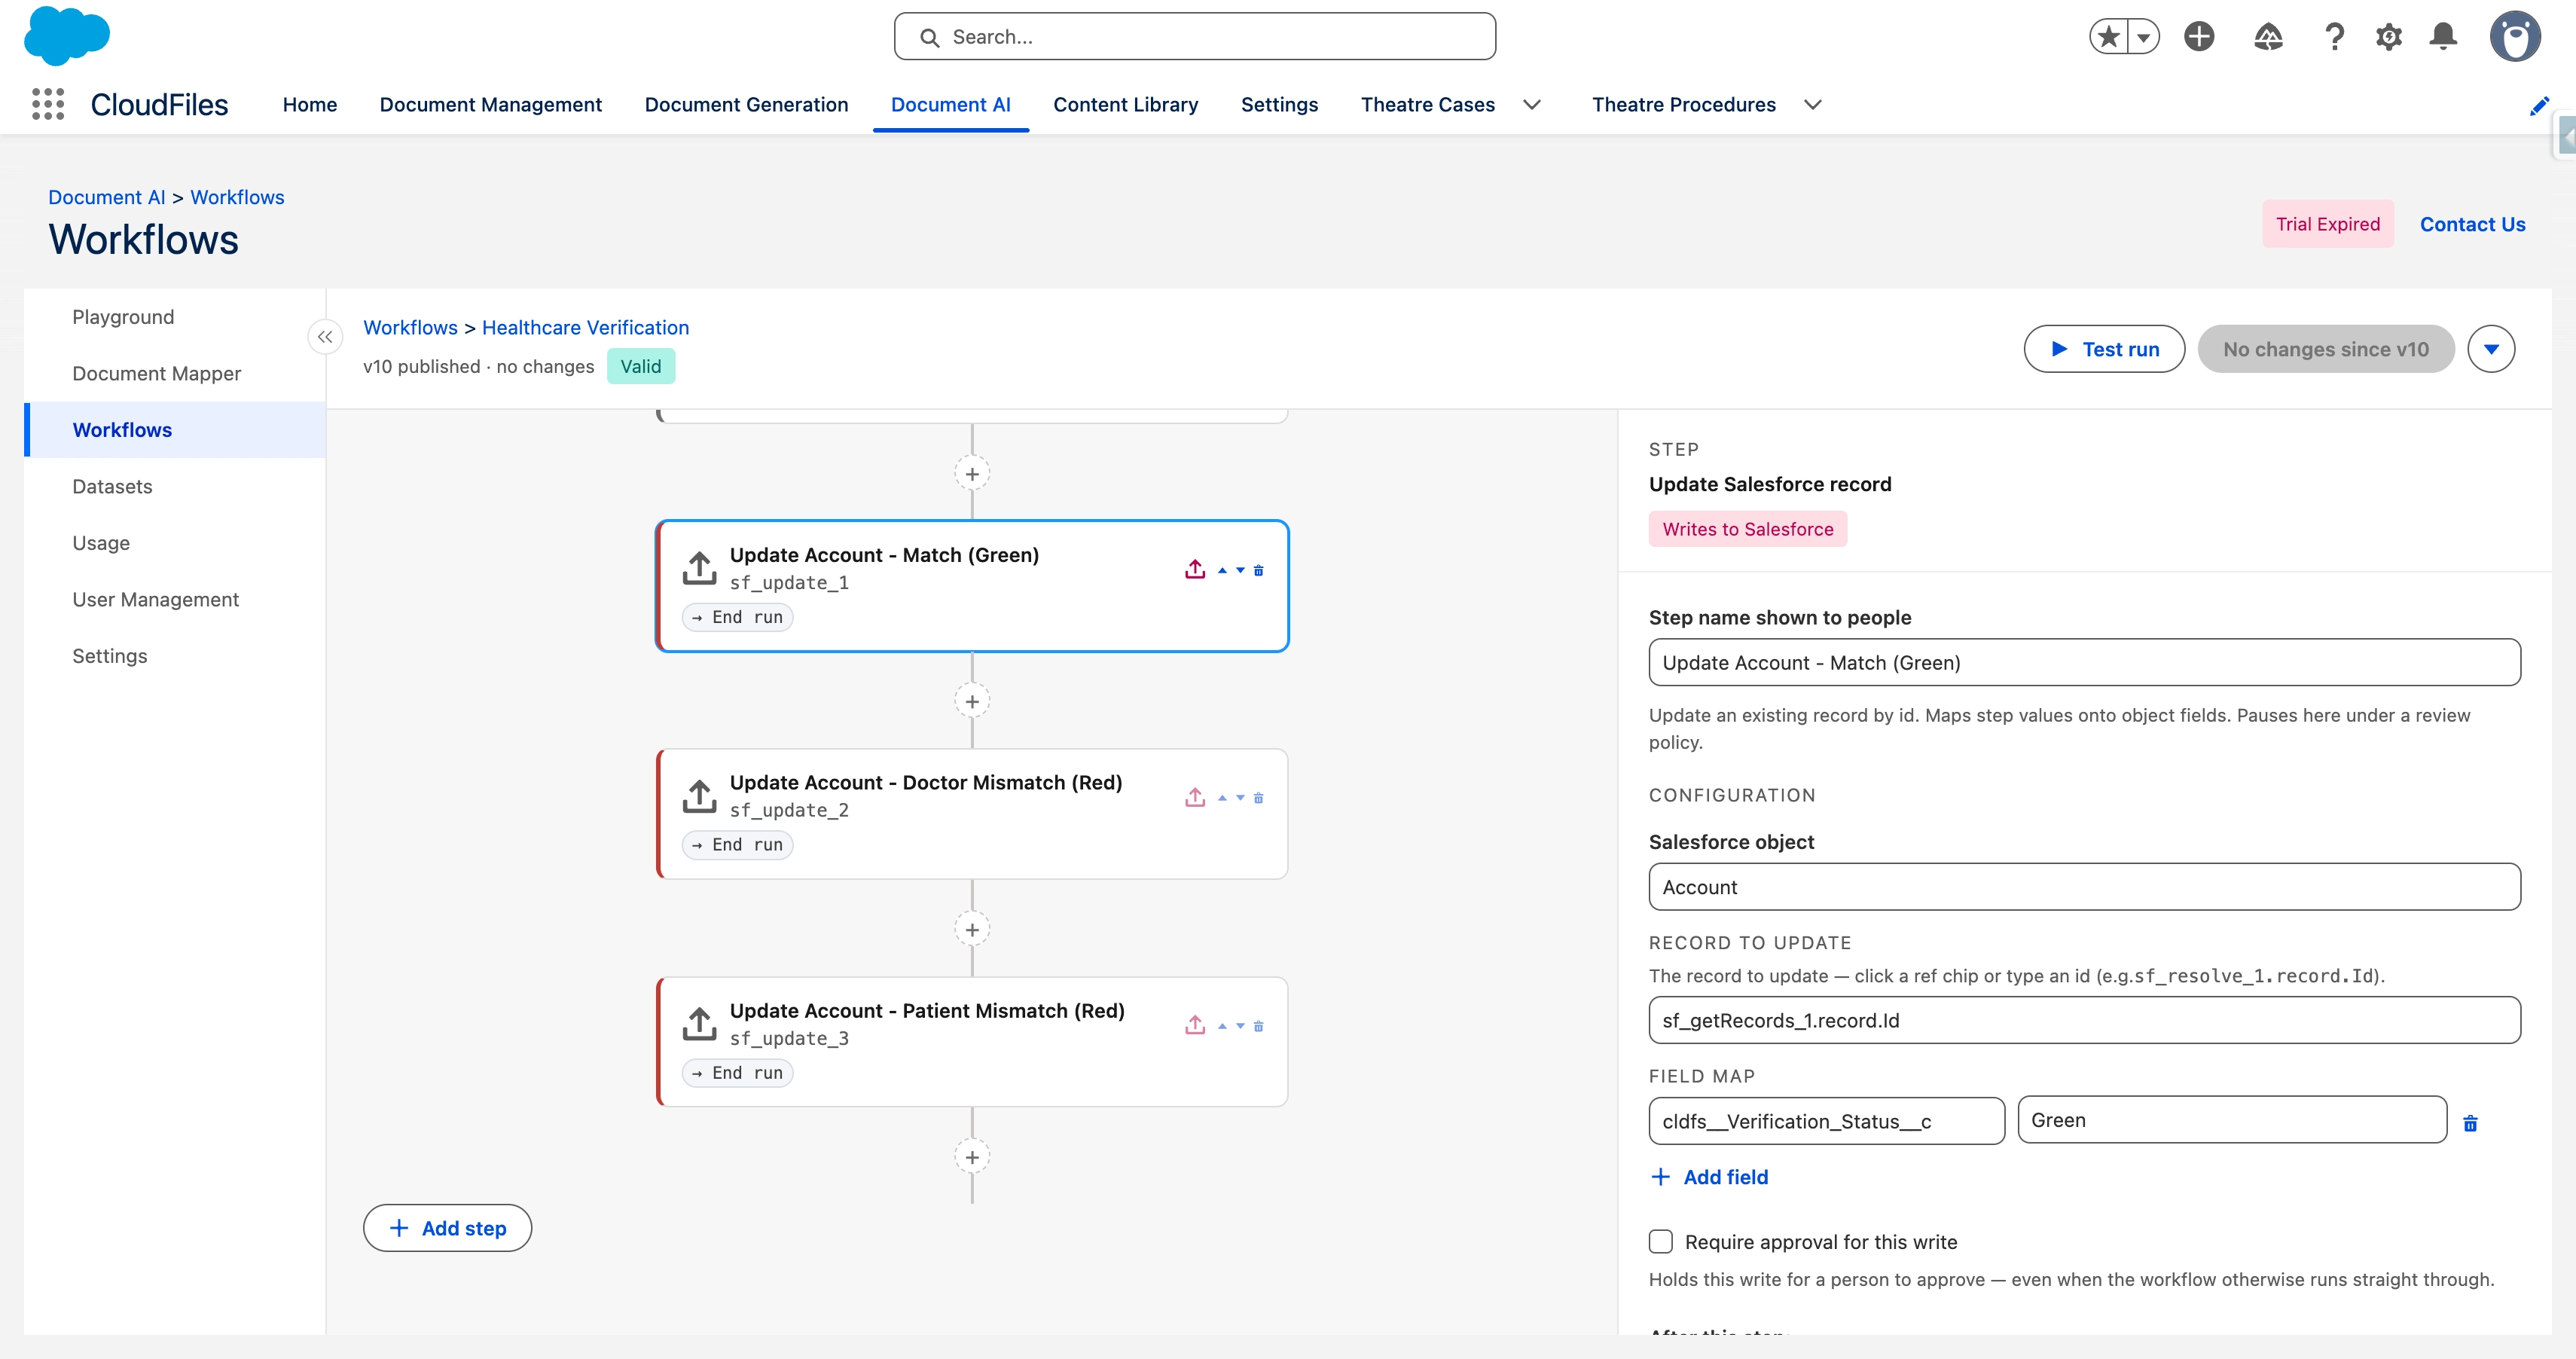Delete the sf_update_1 step
The width and height of the screenshot is (2576, 1359).
(1259, 570)
